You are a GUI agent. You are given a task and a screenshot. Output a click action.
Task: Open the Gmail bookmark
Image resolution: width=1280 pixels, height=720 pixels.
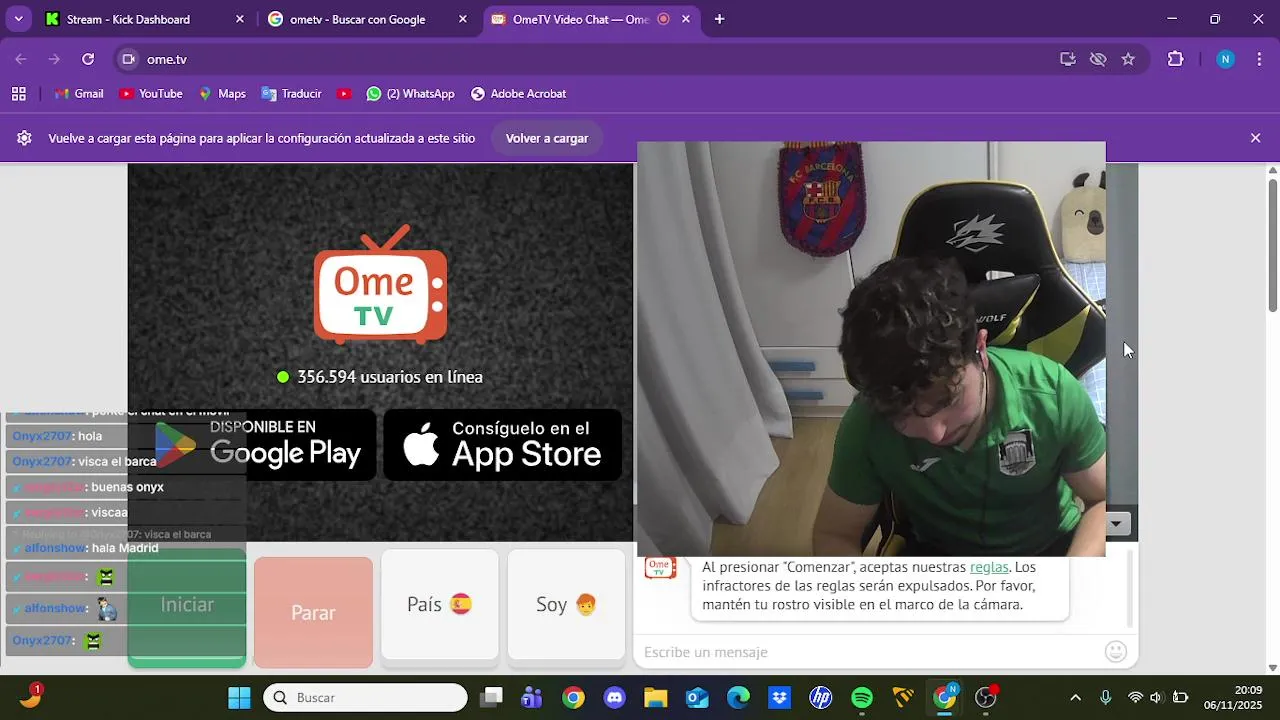(79, 94)
